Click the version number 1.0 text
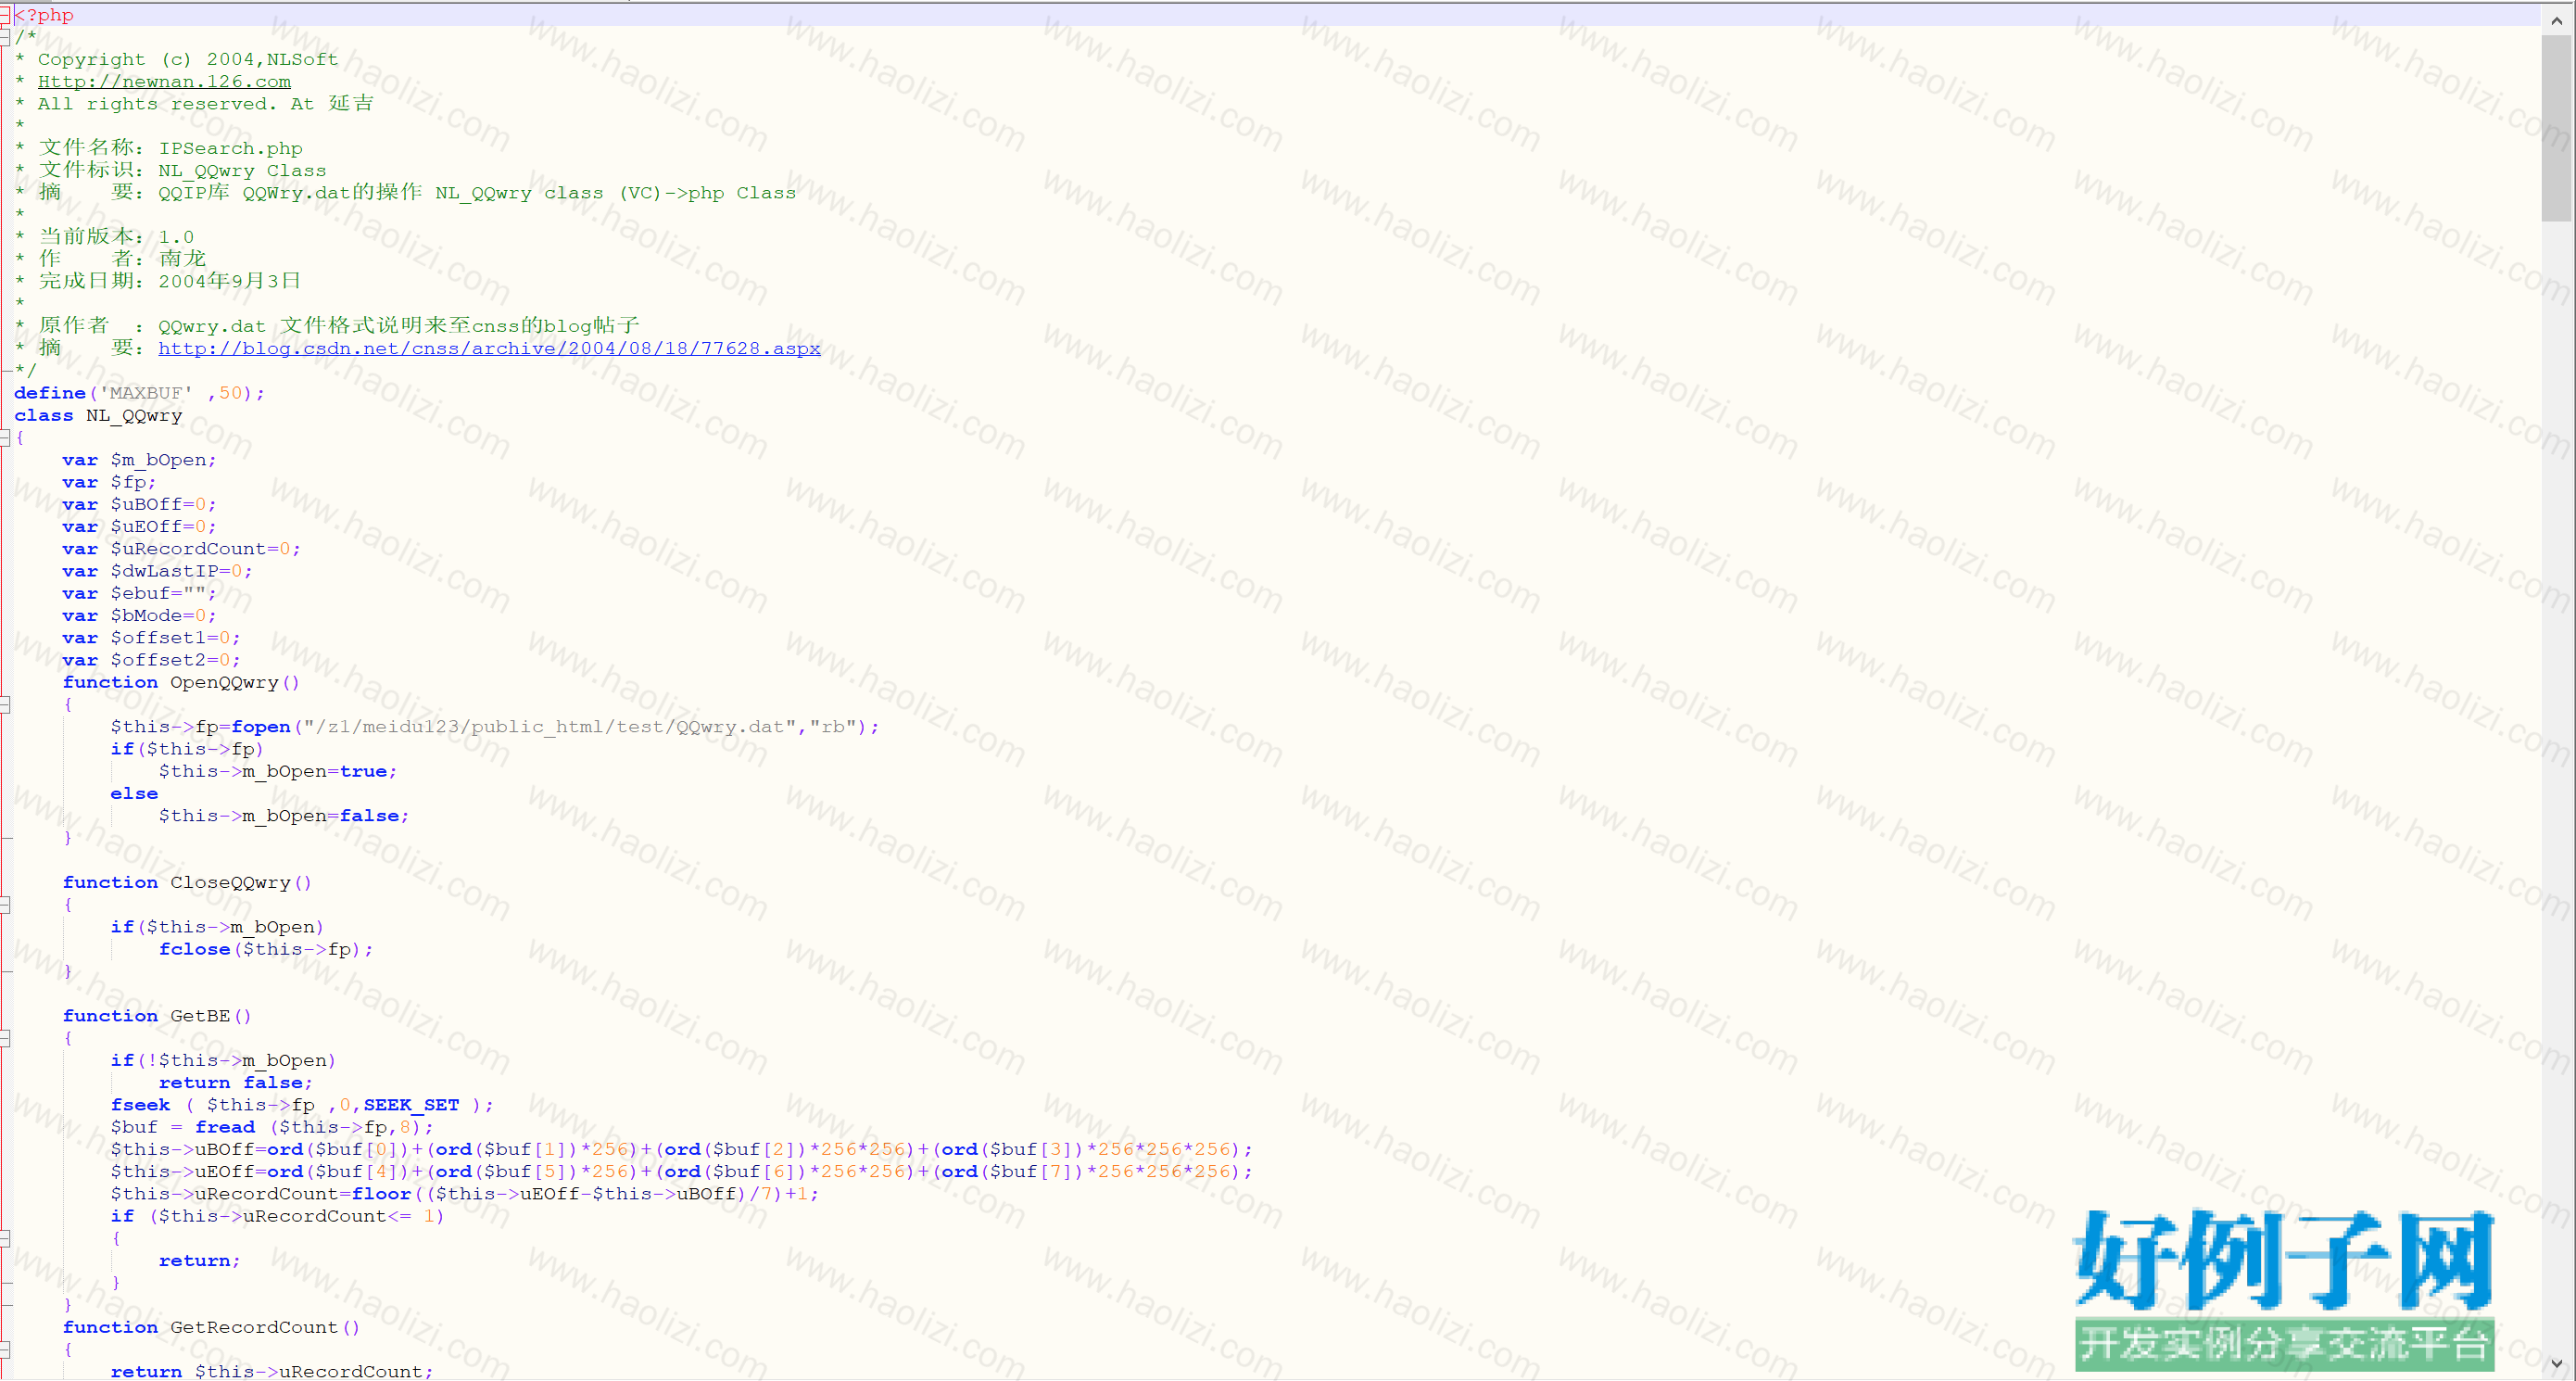 pyautogui.click(x=176, y=237)
